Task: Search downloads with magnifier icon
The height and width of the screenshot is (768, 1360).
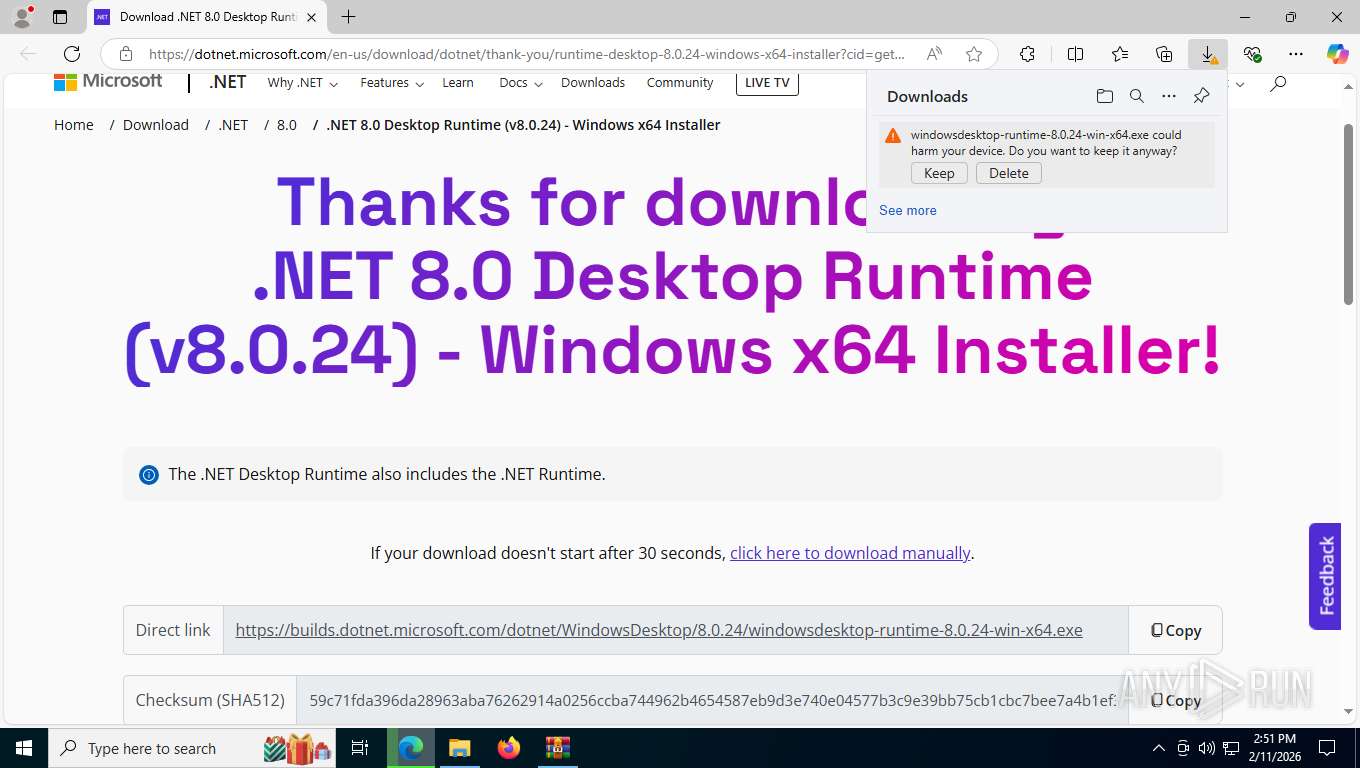Action: coord(1136,96)
